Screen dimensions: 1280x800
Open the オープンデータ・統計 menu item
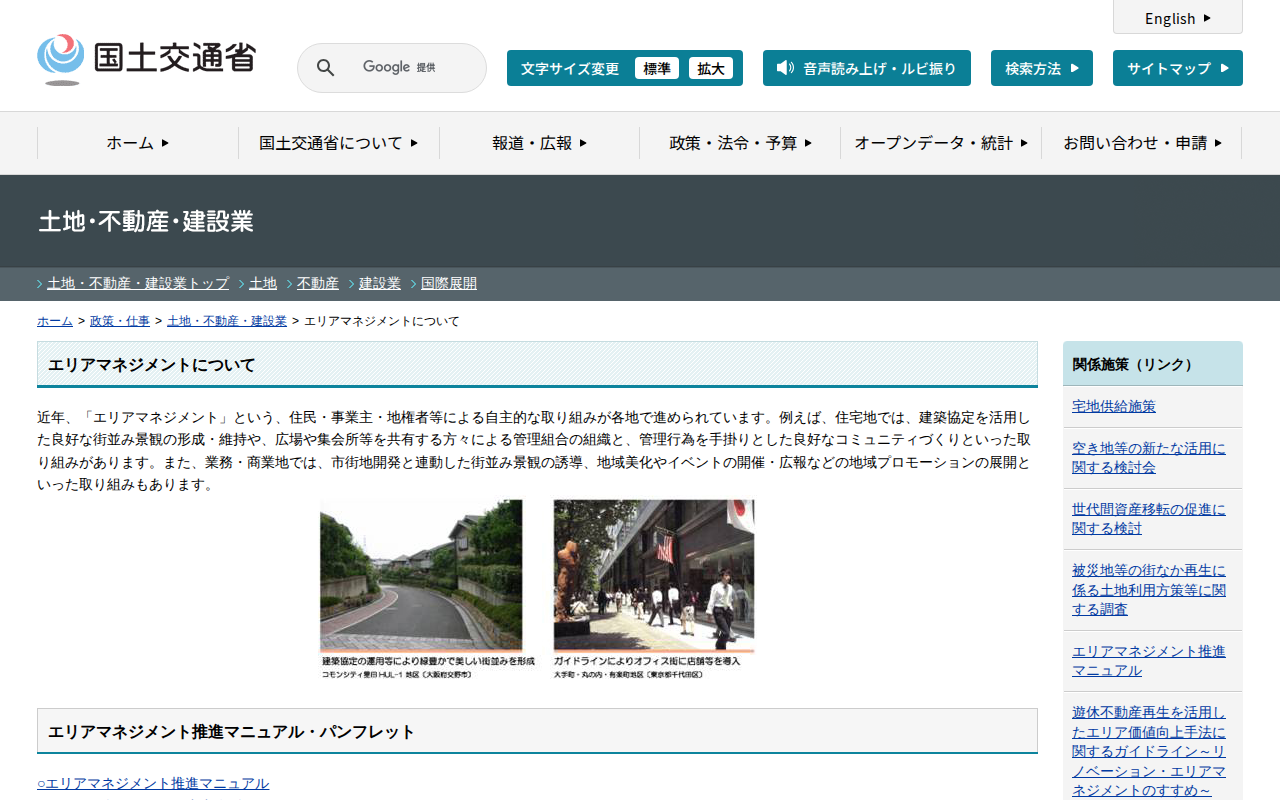pyautogui.click(x=940, y=143)
